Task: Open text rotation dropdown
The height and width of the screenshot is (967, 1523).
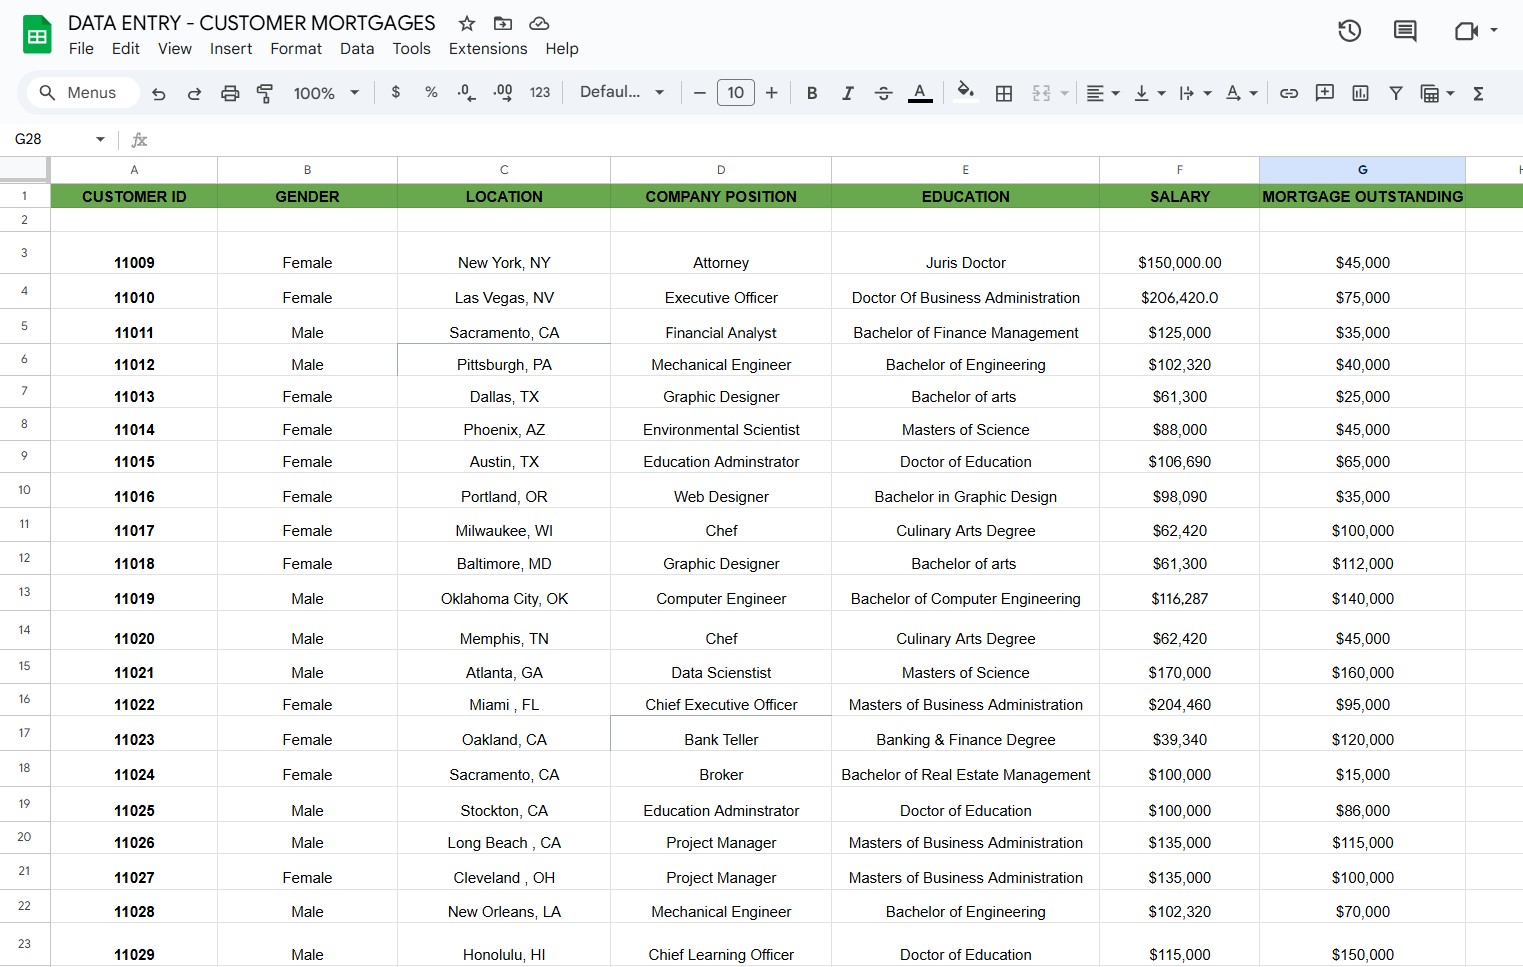Action: click(x=1242, y=93)
